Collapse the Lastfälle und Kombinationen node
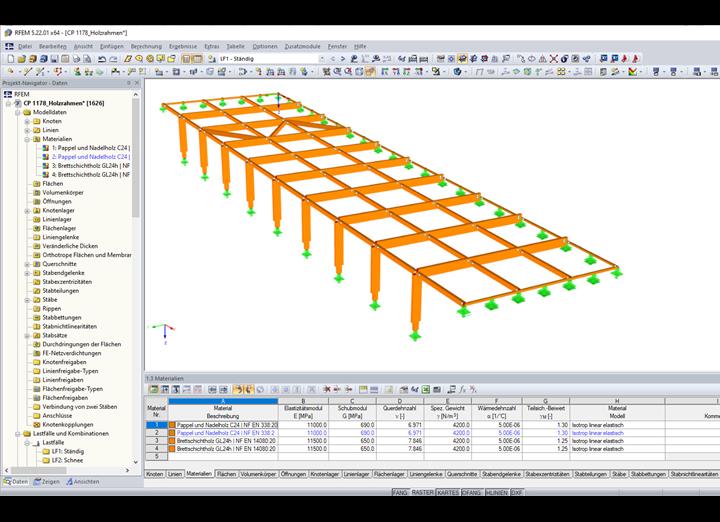Image resolution: width=720 pixels, height=522 pixels. tap(18, 433)
